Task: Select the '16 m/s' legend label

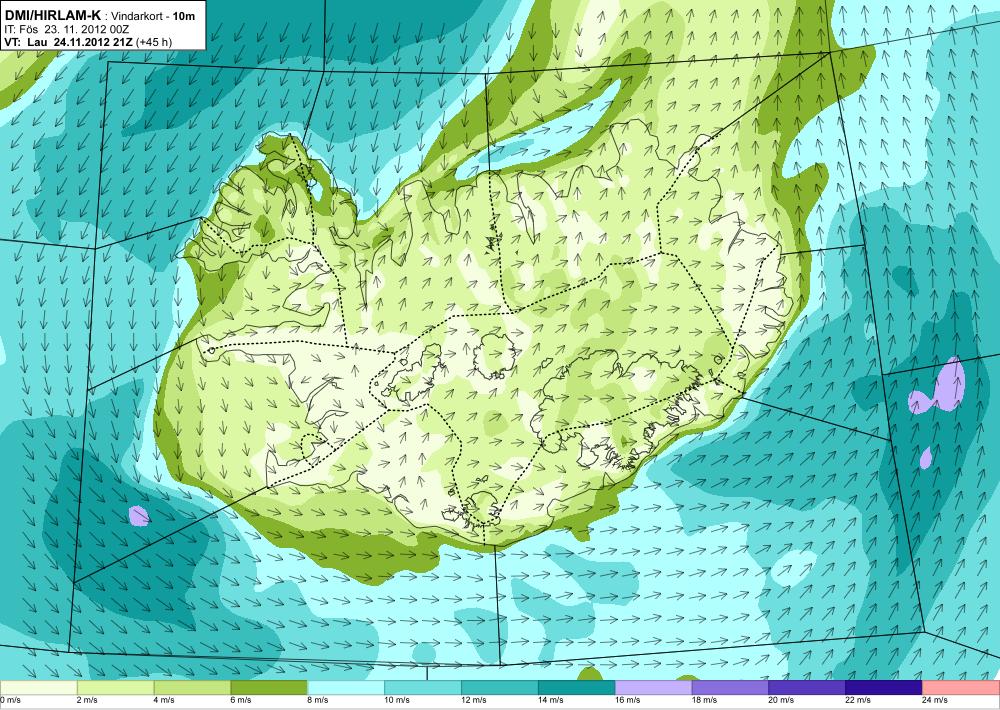Action: coord(628,700)
